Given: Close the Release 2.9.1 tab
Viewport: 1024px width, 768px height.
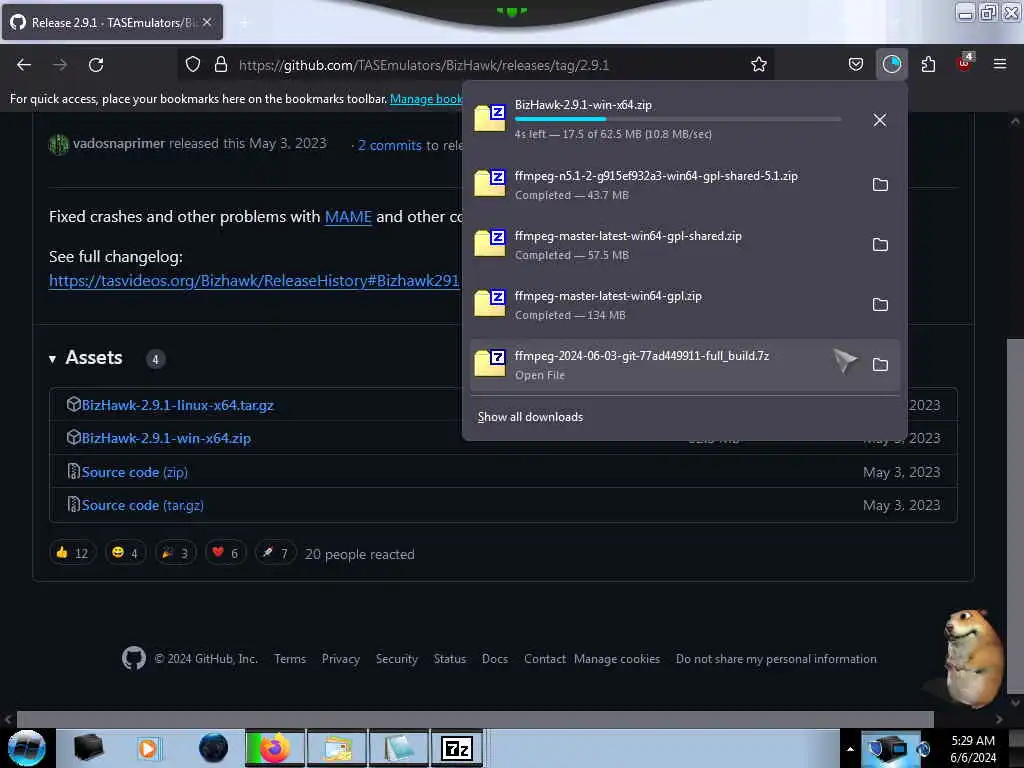Looking at the screenshot, I should click(x=206, y=22).
